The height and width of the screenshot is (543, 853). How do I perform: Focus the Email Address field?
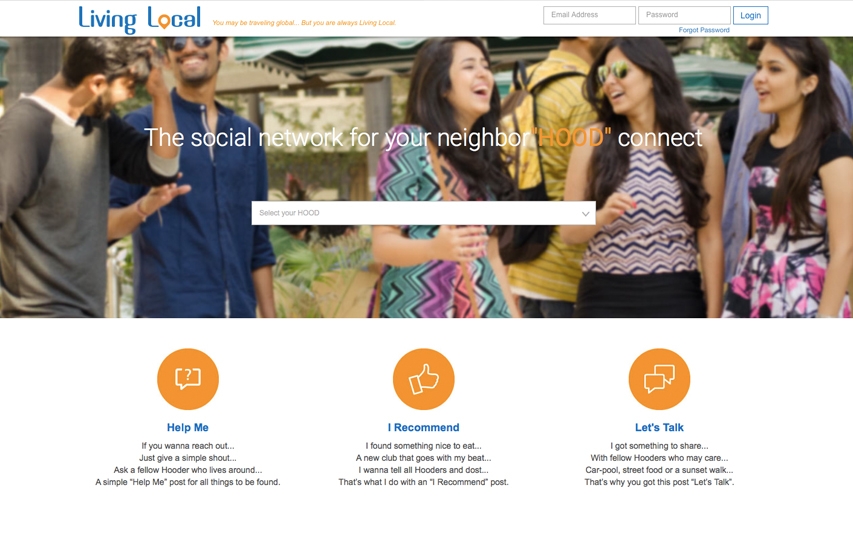pyautogui.click(x=589, y=15)
